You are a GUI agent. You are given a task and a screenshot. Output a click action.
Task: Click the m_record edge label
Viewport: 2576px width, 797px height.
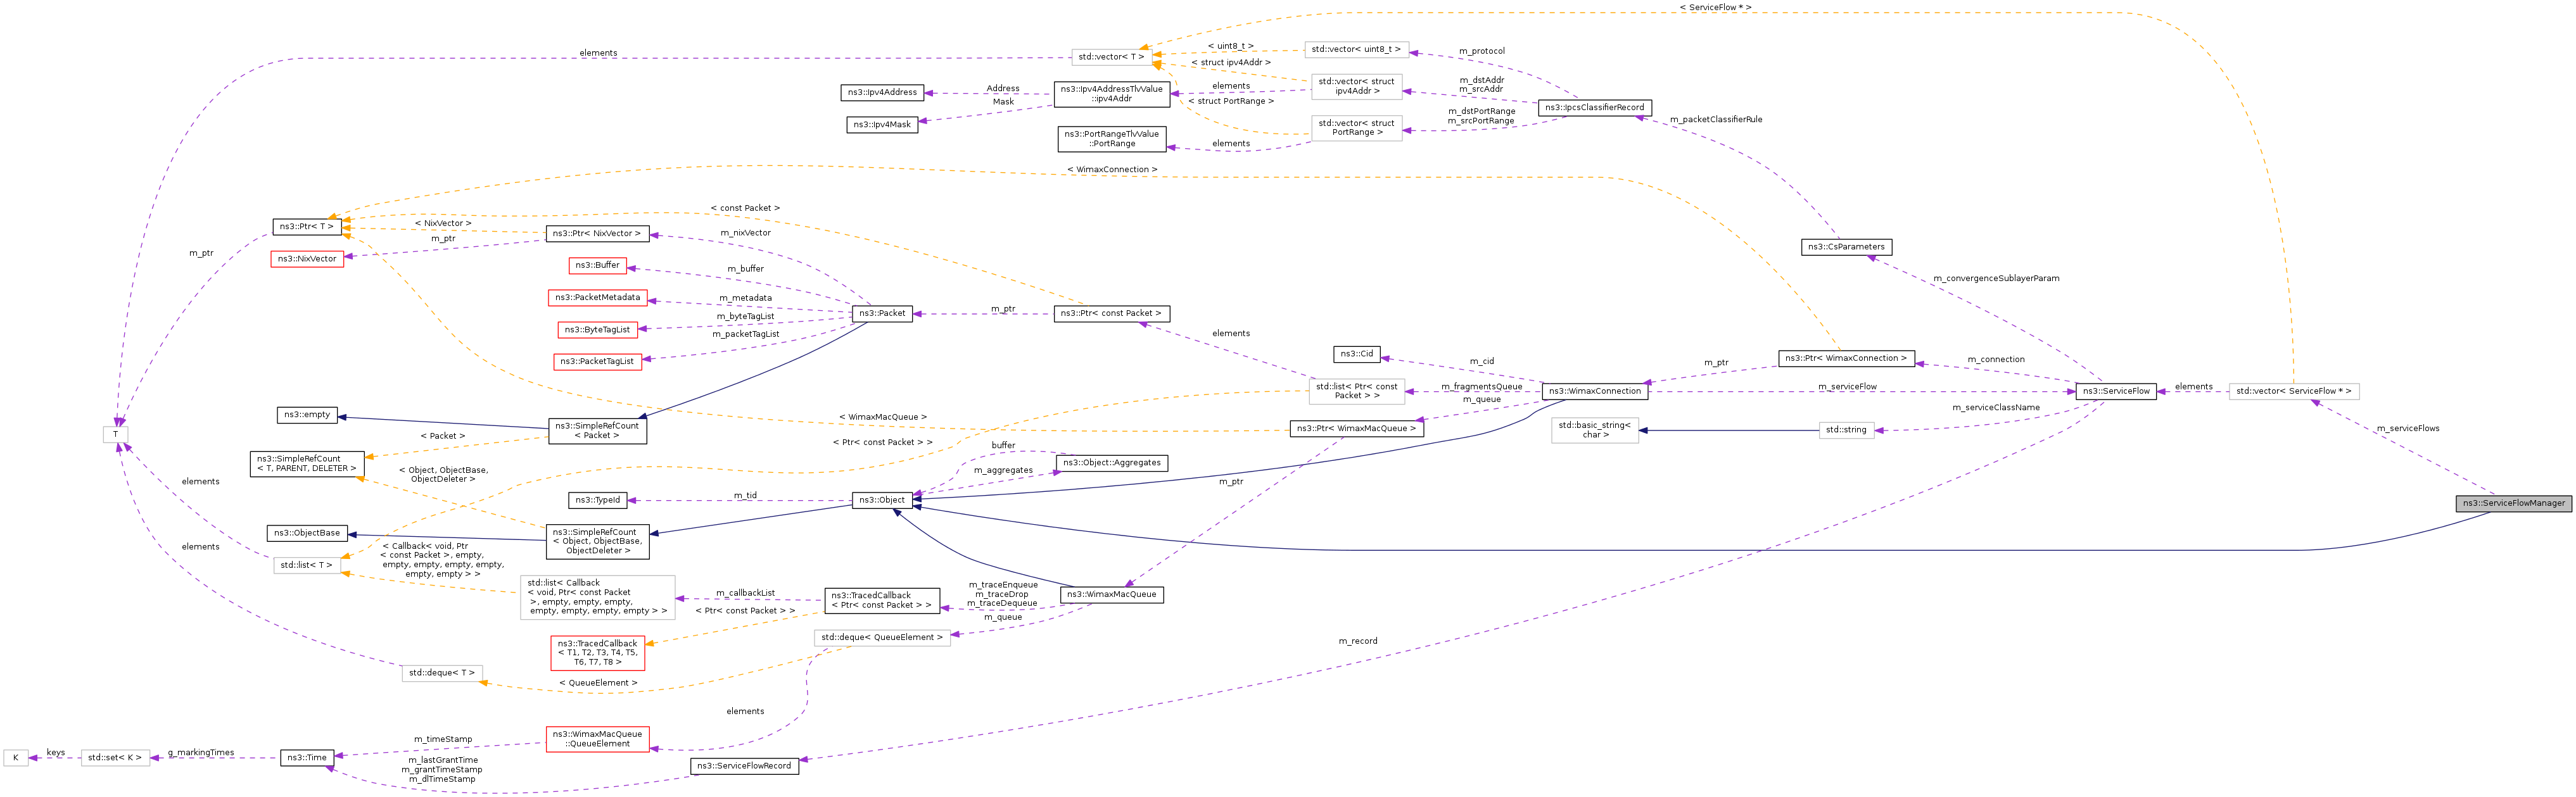pos(1358,641)
